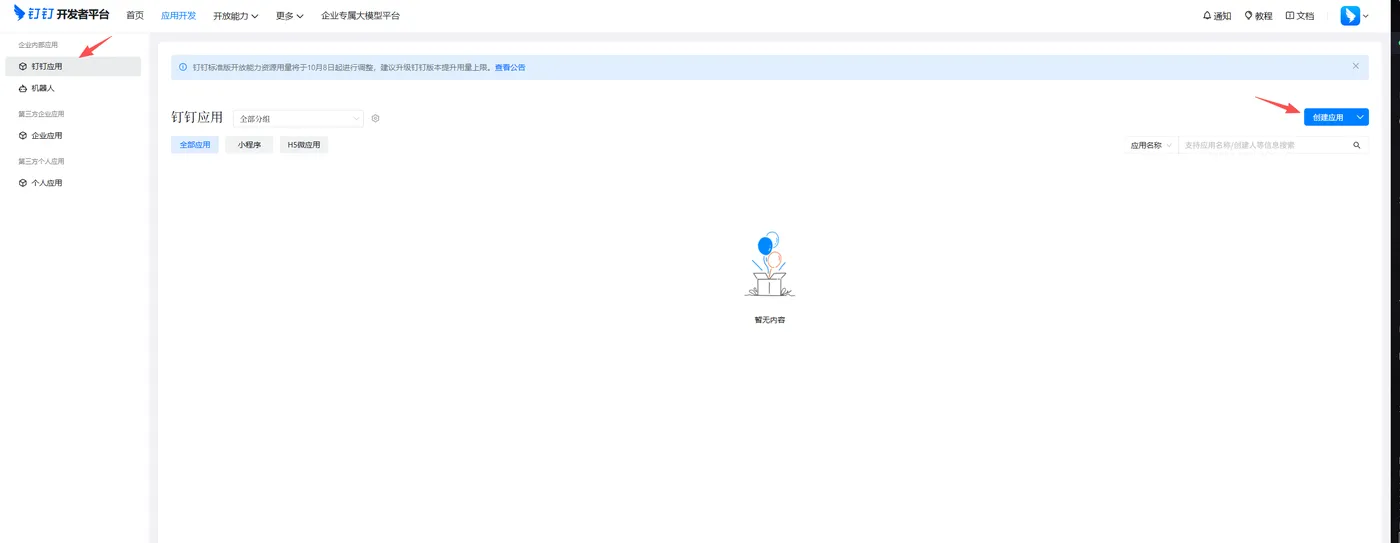Click the 第三方个人应用 section label
The width and height of the screenshot is (1400, 543).
tap(41, 161)
